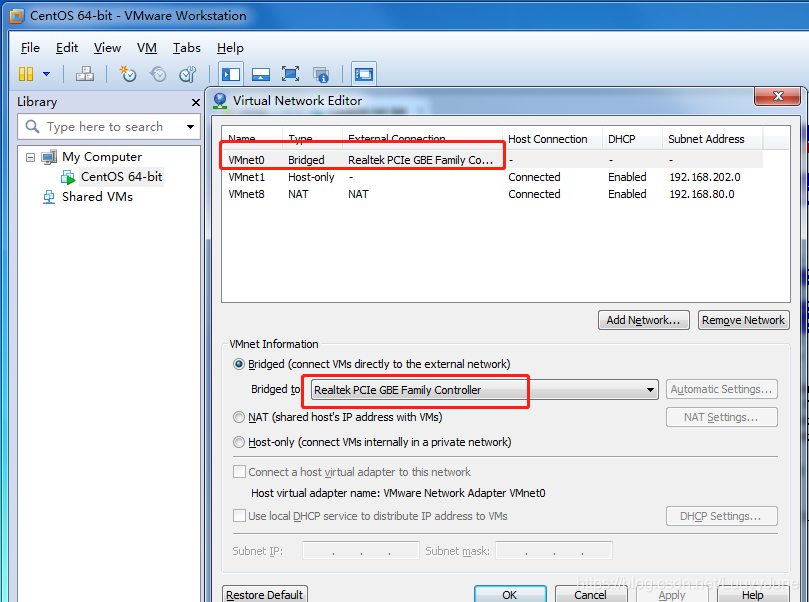The image size is (809, 602).
Task: Select the VMnet1 Host-only network row
Action: (x=493, y=177)
